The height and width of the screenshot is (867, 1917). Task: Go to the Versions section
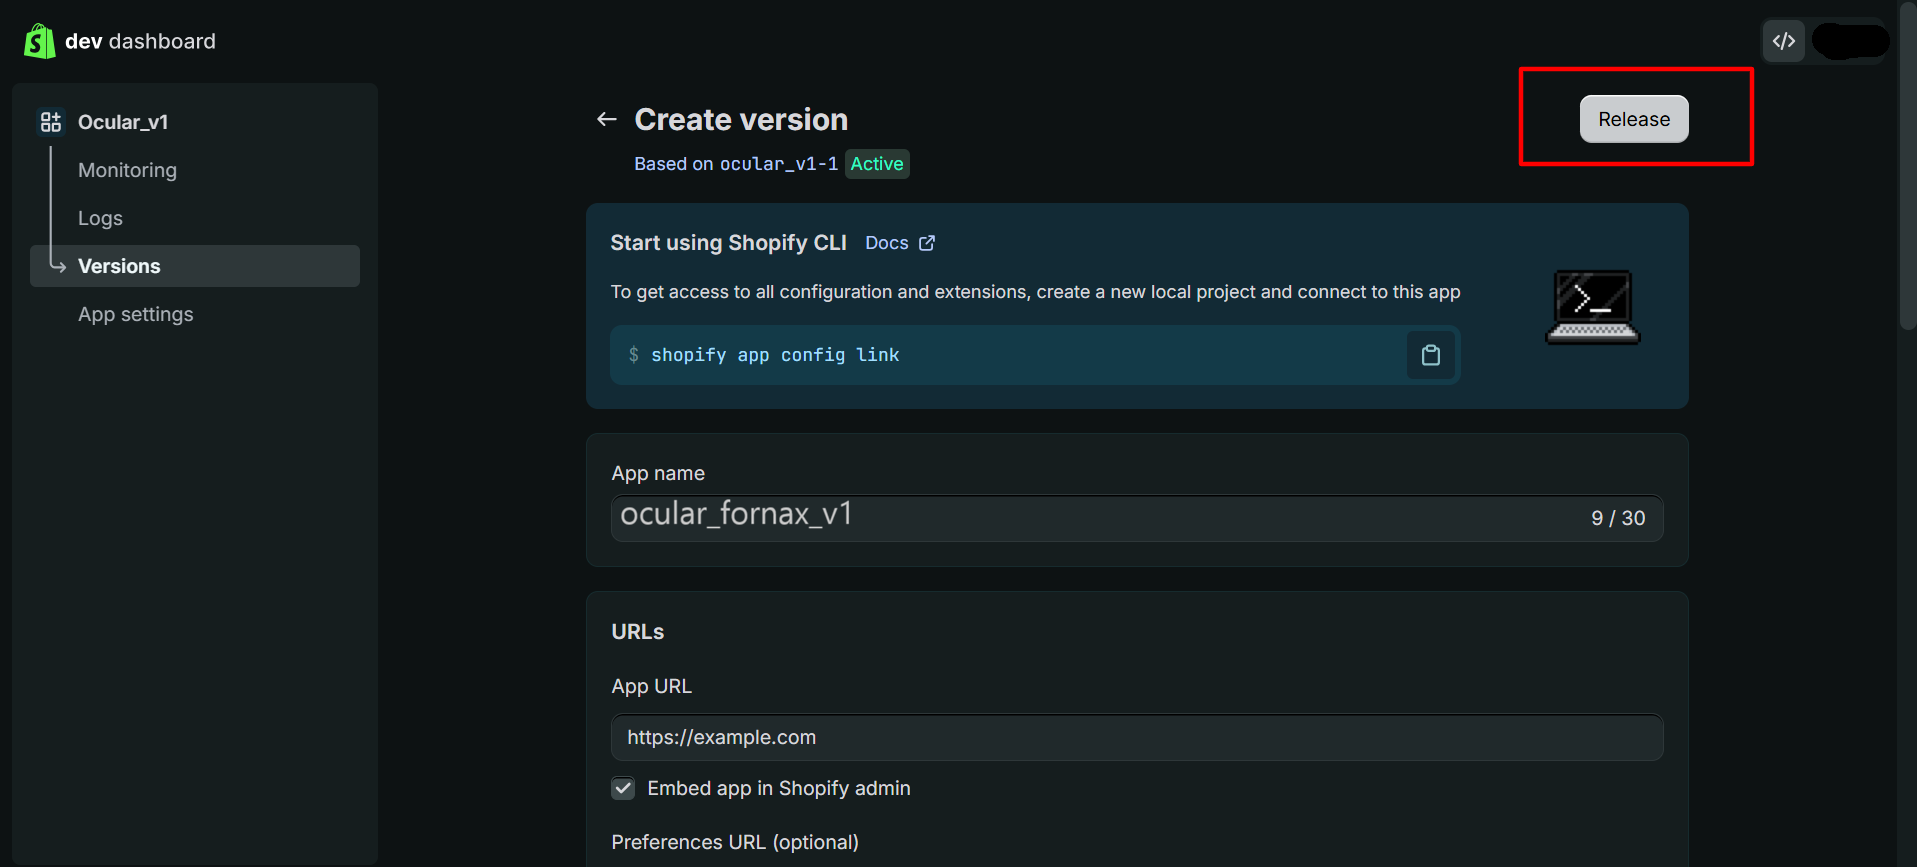pos(195,266)
